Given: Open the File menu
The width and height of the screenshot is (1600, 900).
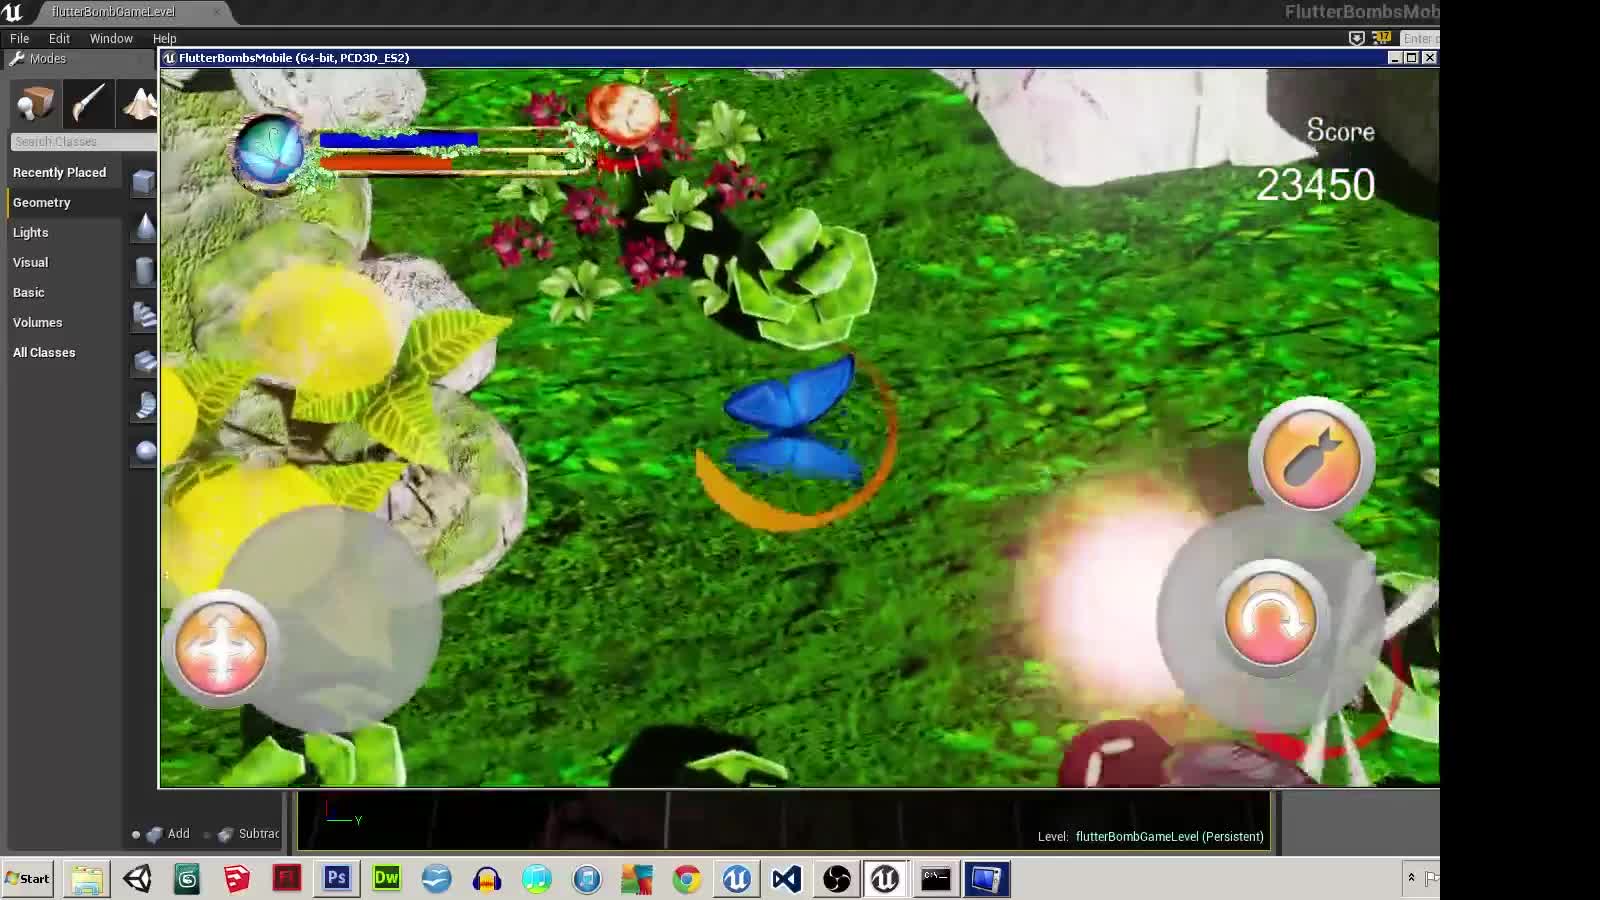Looking at the screenshot, I should point(19,38).
